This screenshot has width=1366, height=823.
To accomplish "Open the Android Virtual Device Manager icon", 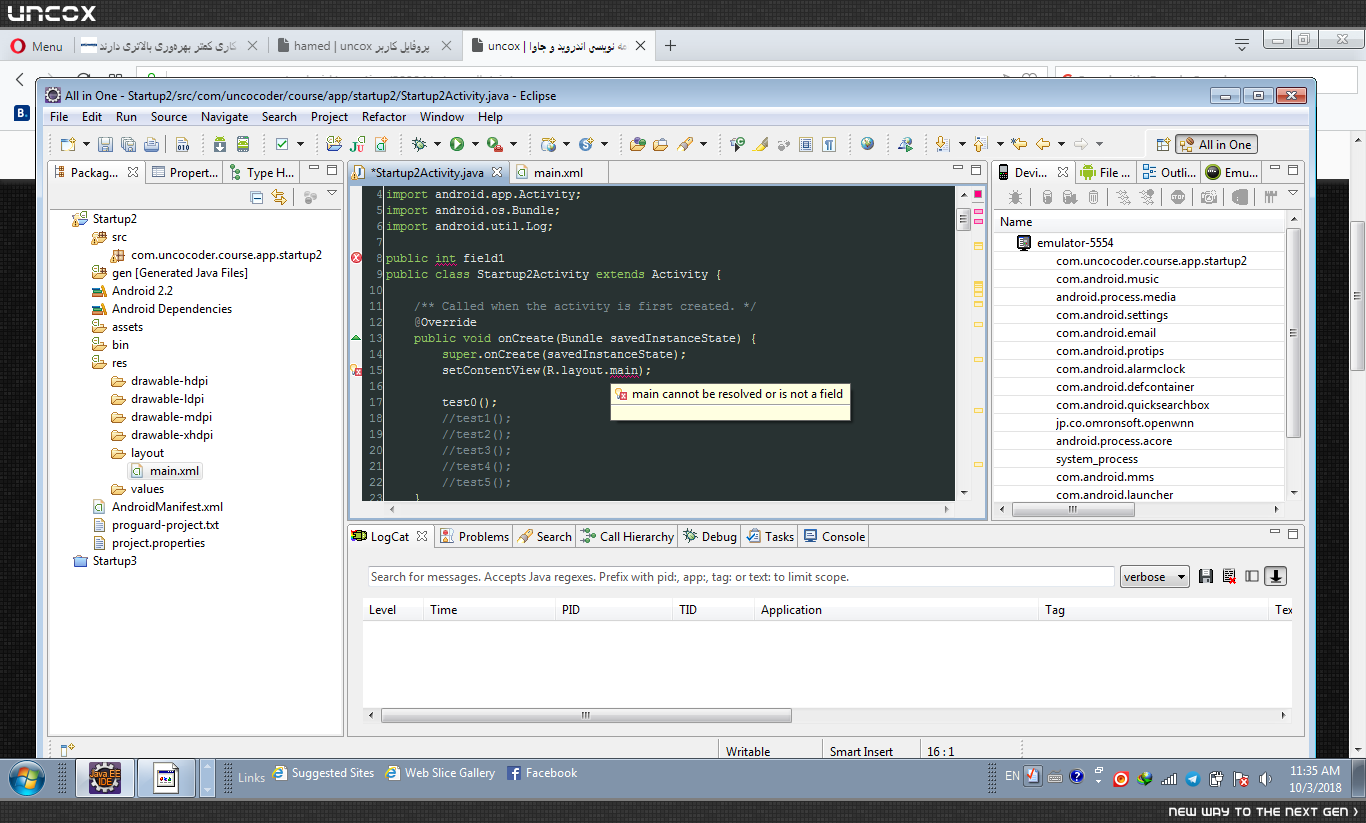I will pos(242,144).
